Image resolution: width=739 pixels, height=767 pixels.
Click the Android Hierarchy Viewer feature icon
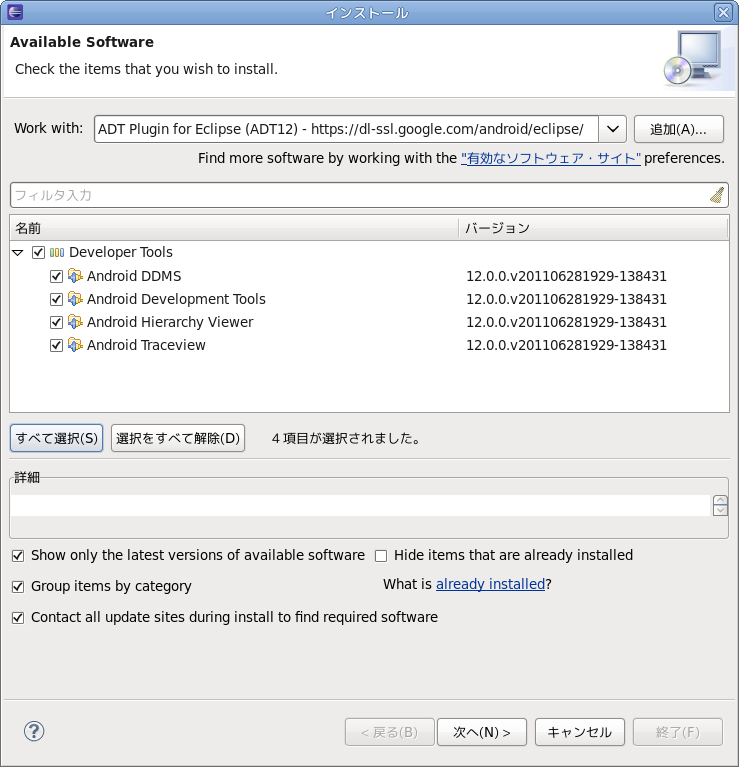75,322
